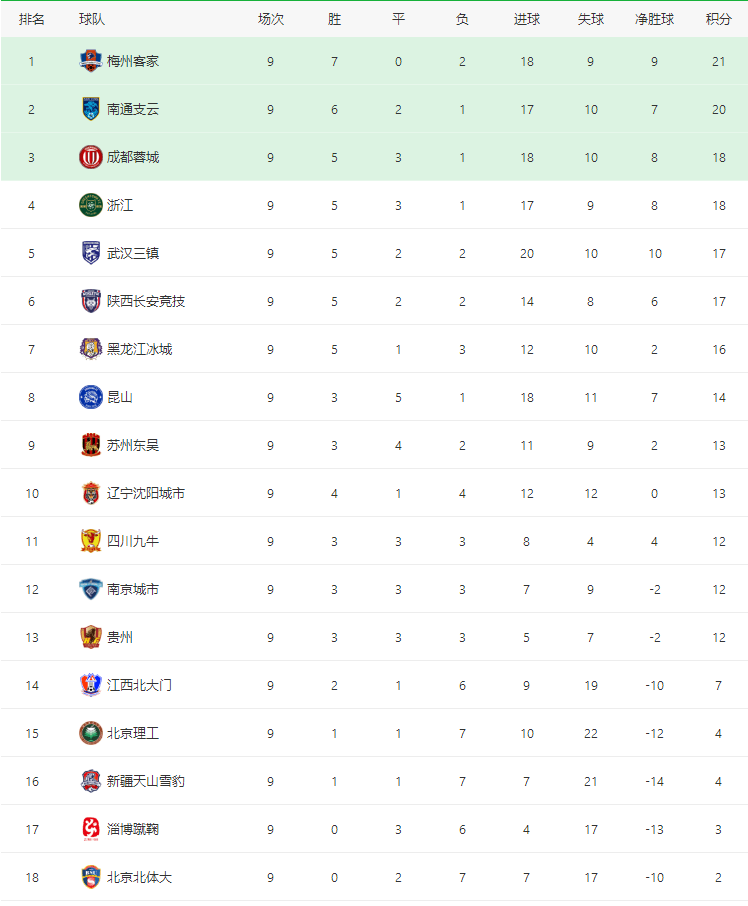748x906 pixels.
Task: Open the 陕西长安竞技 team name link
Action: click(146, 301)
